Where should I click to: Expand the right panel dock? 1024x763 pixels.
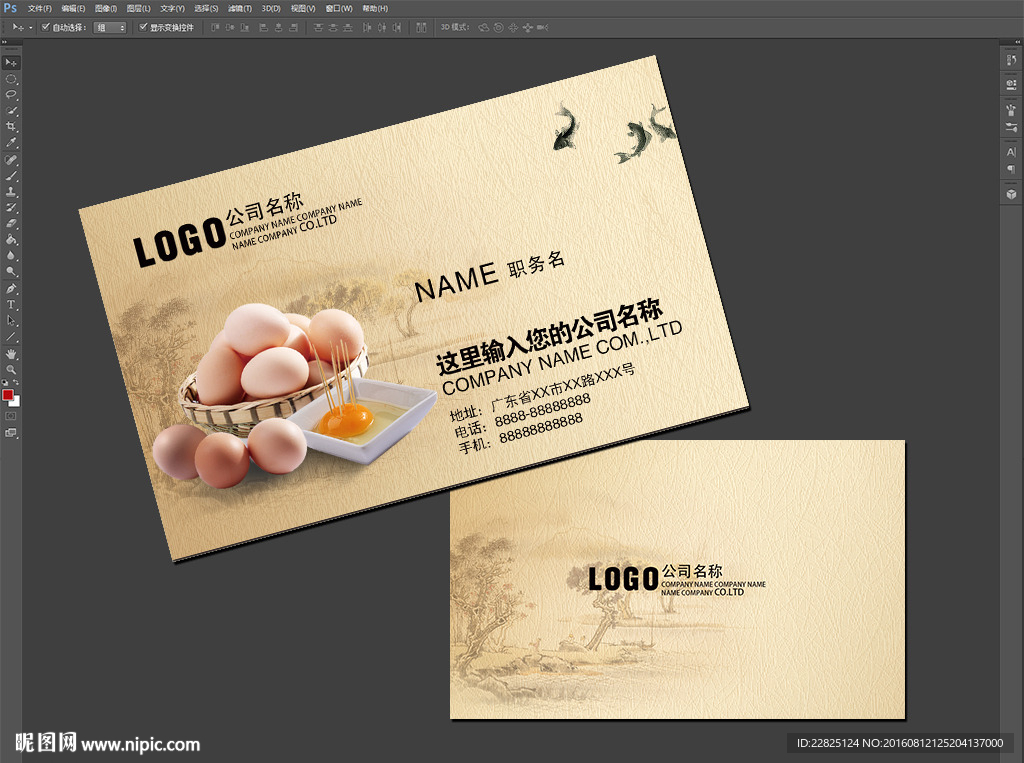pyautogui.click(x=1016, y=42)
